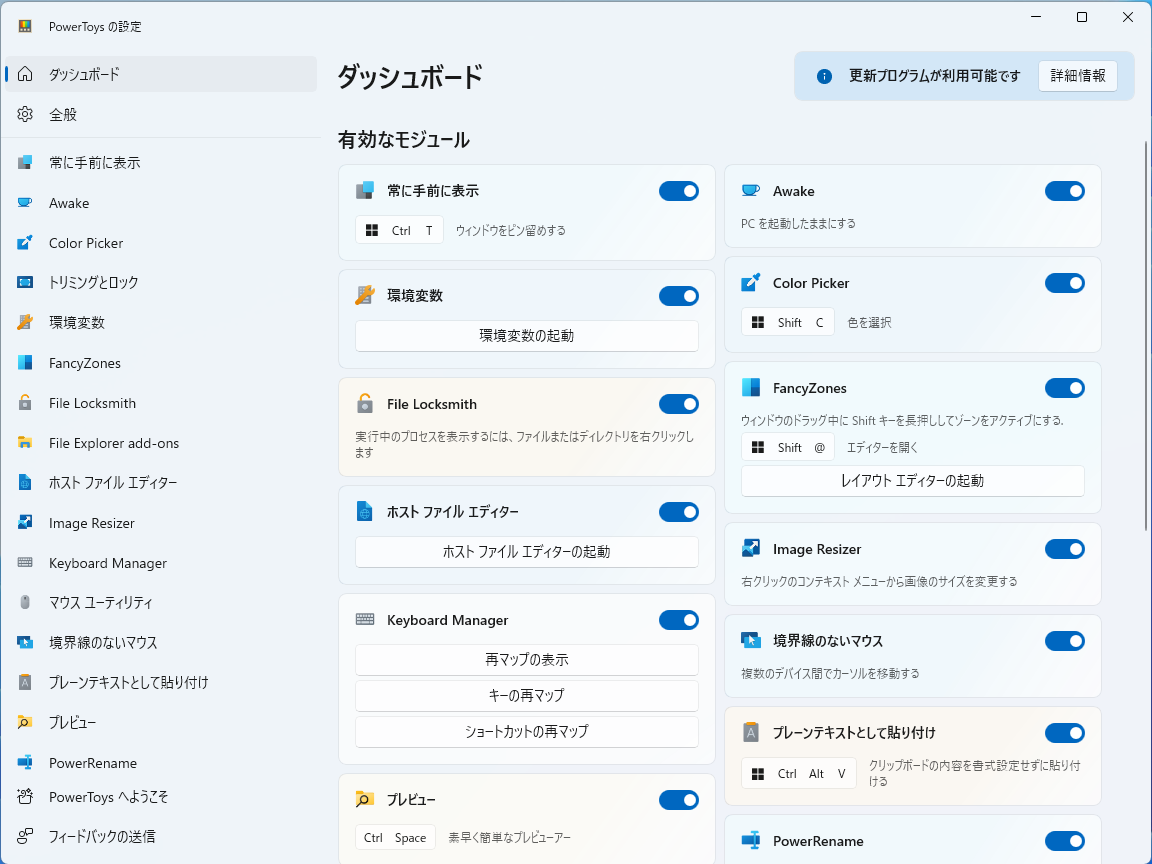Screen dimensions: 1152x864
Task: Select プレビュー from the sidebar
Action: (24, 723)
